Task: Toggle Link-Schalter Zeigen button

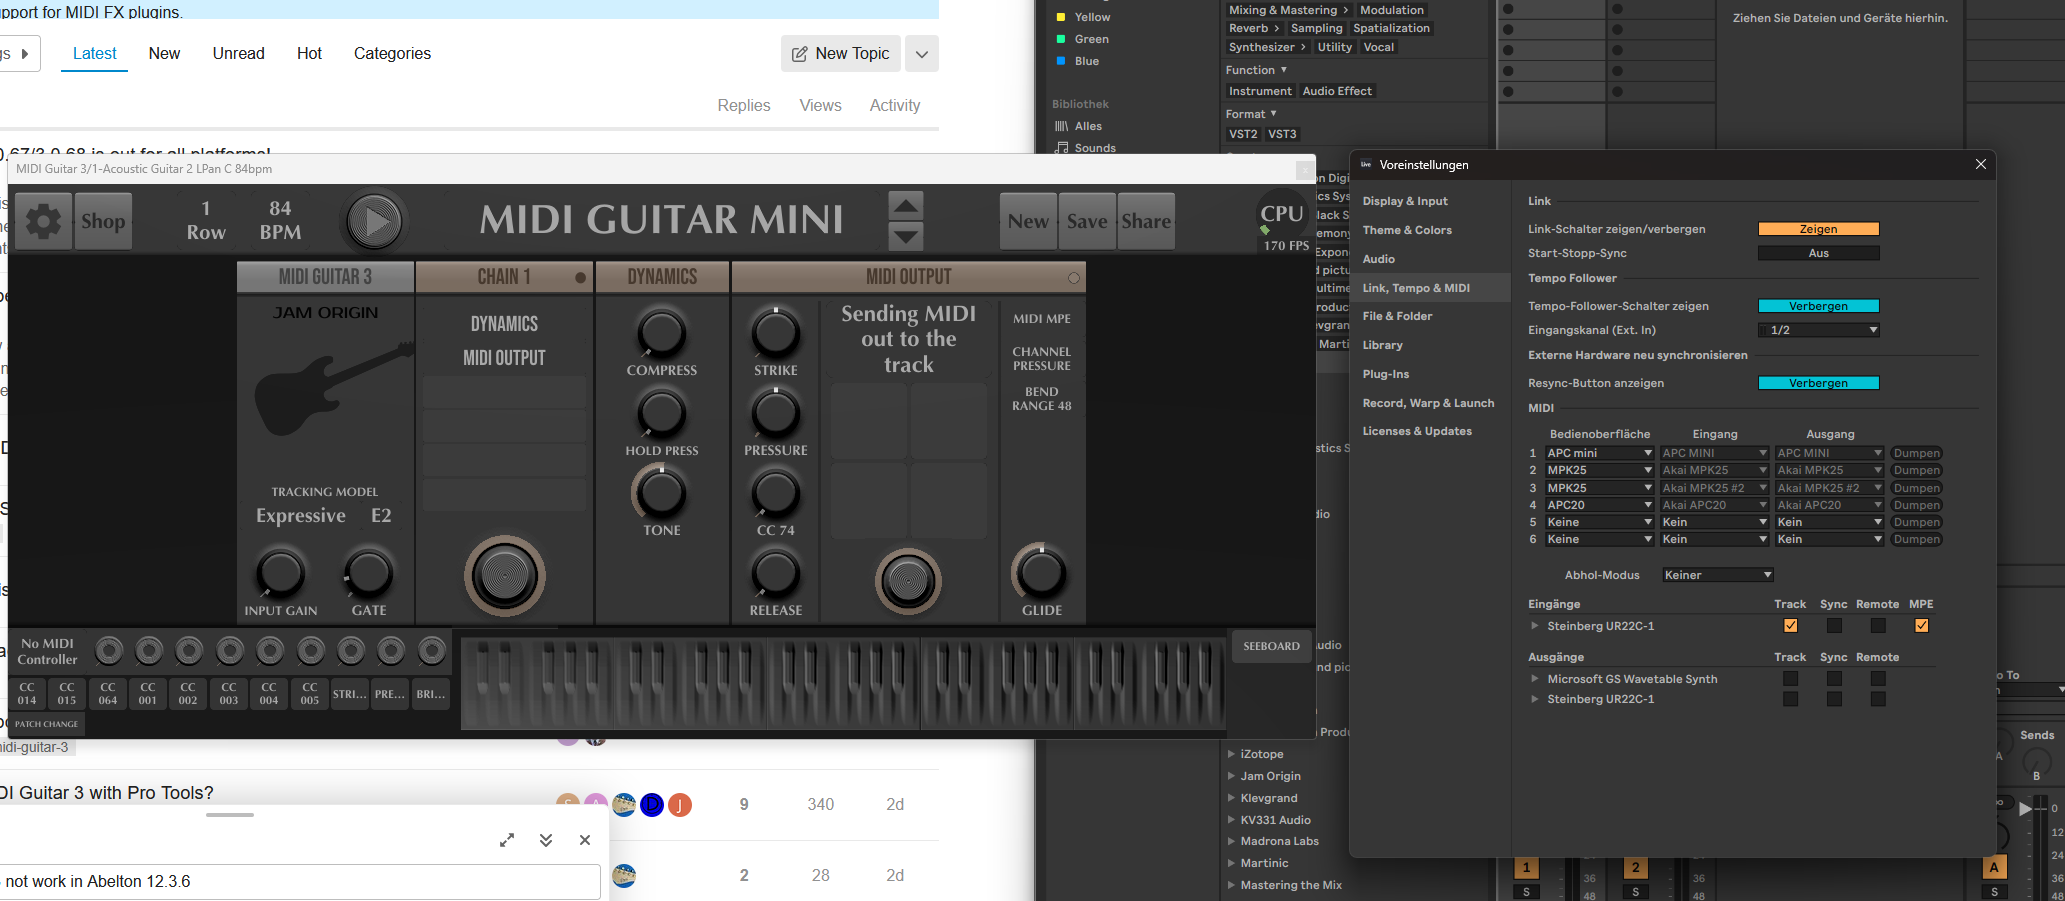Action: [x=1818, y=229]
